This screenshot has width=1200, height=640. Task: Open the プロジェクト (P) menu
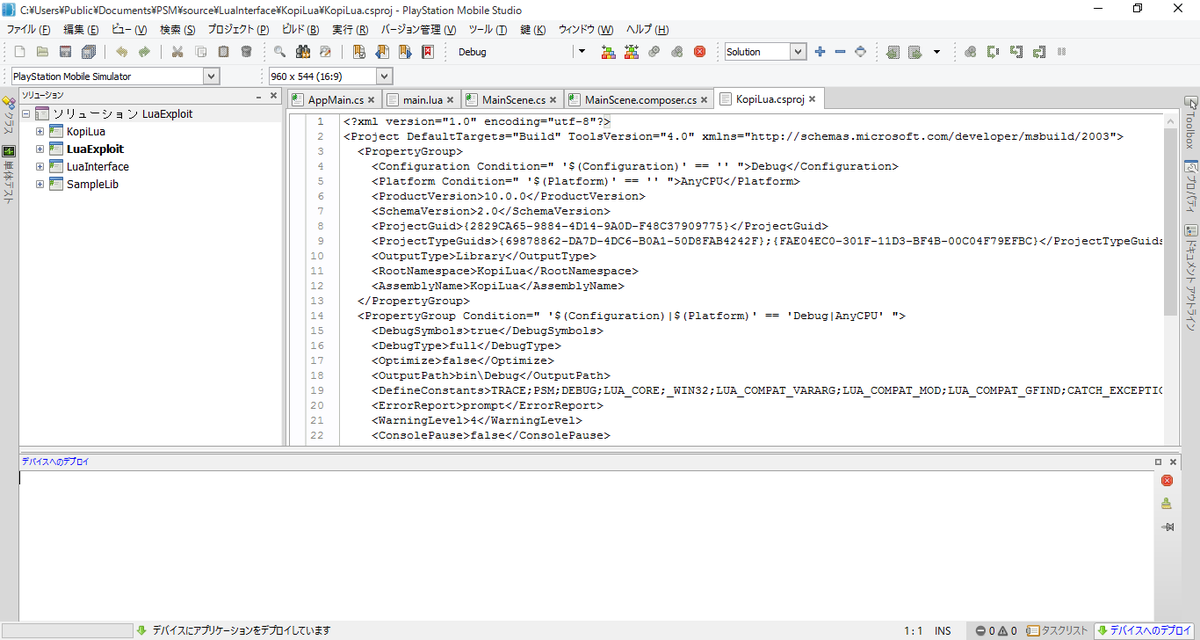tap(237, 30)
